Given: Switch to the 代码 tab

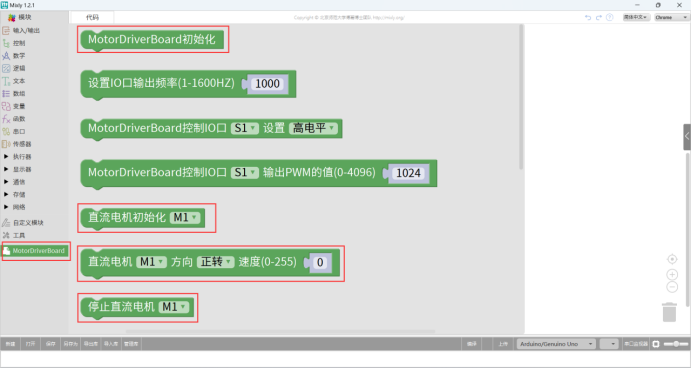Looking at the screenshot, I should coord(92,17).
